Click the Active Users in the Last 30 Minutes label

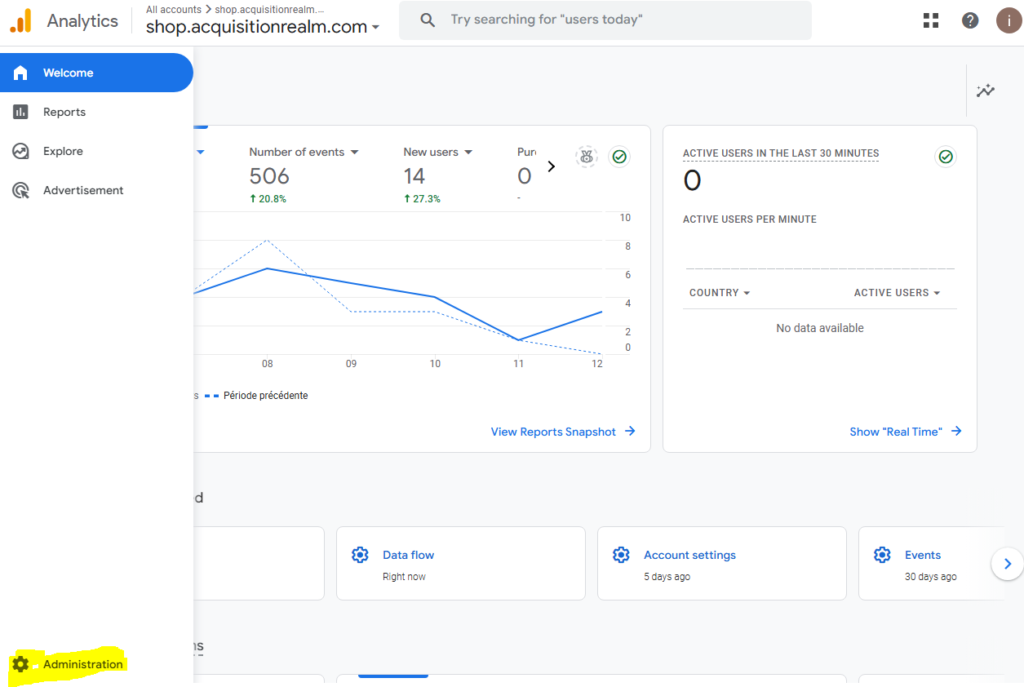(780, 153)
